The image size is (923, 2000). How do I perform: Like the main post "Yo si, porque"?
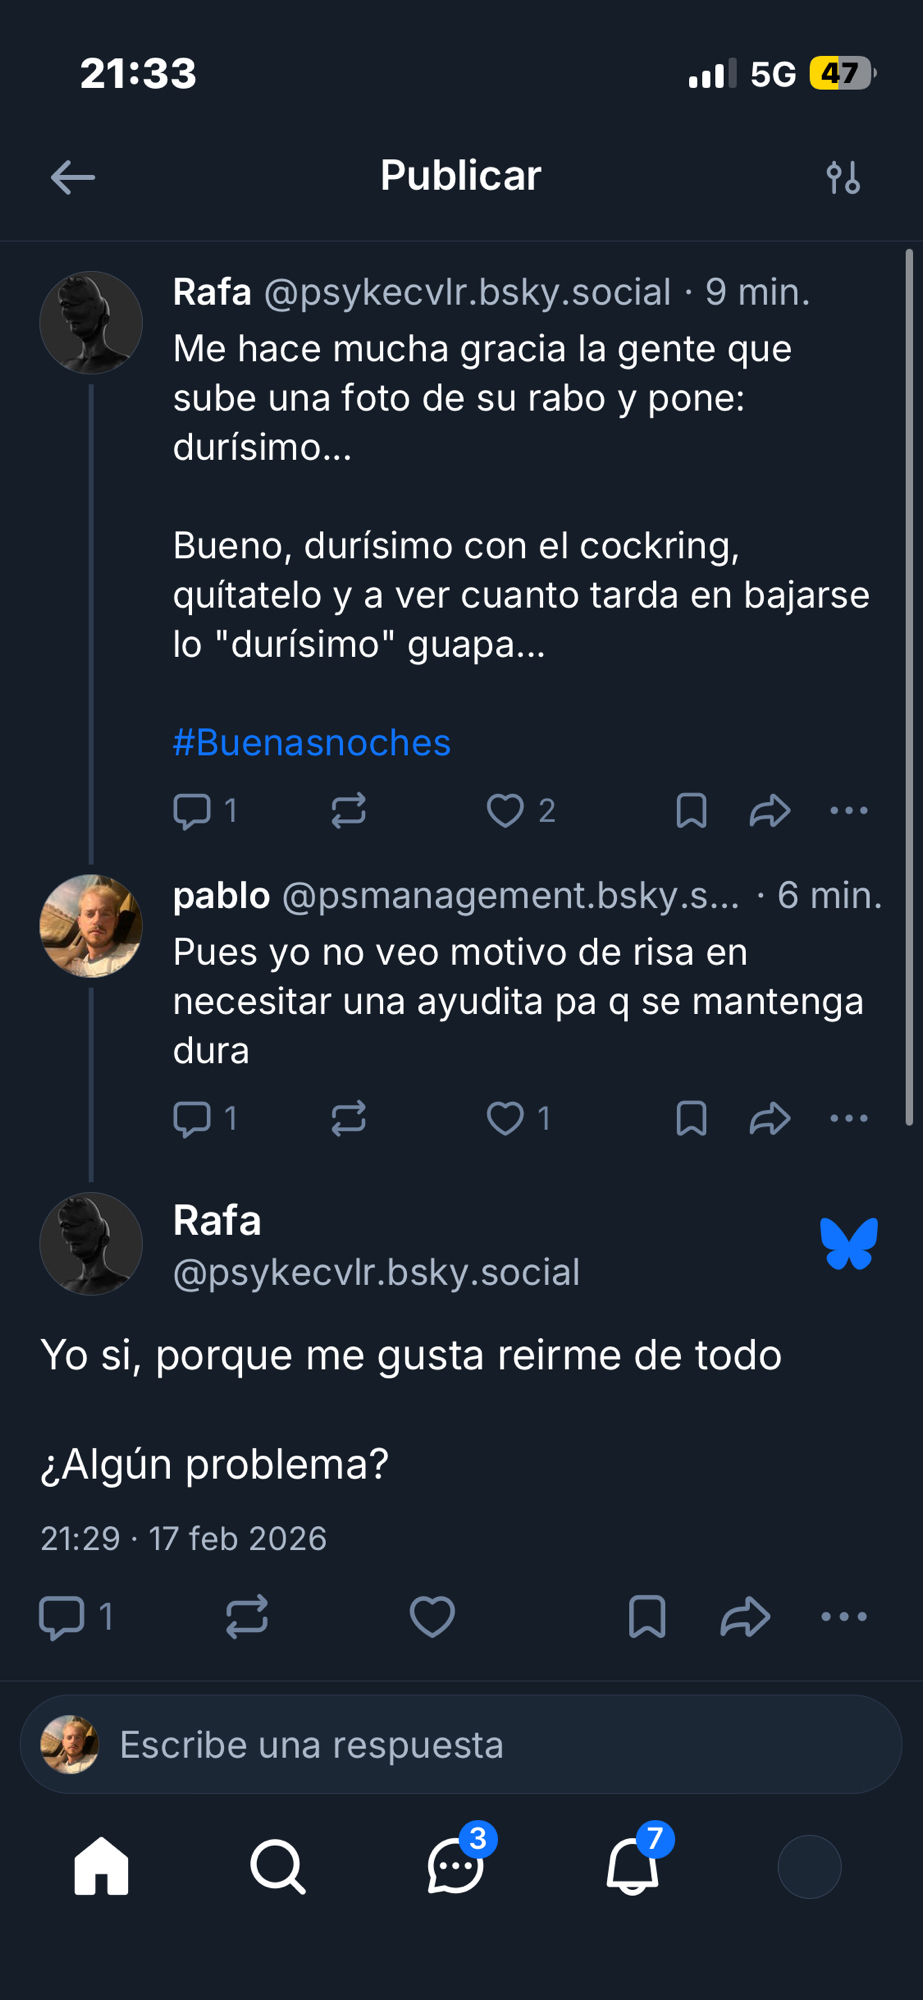[x=432, y=1617]
